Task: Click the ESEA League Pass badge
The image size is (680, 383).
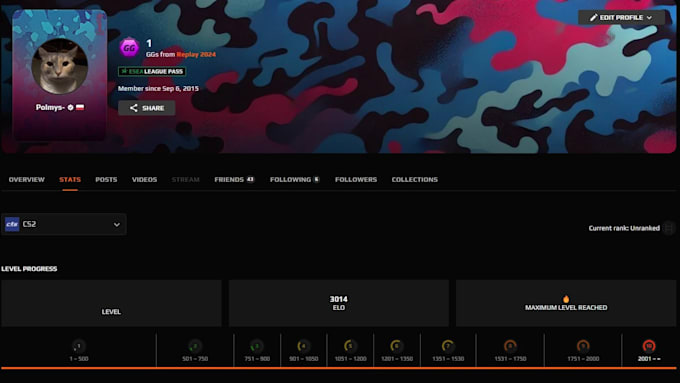Action: pos(152,72)
